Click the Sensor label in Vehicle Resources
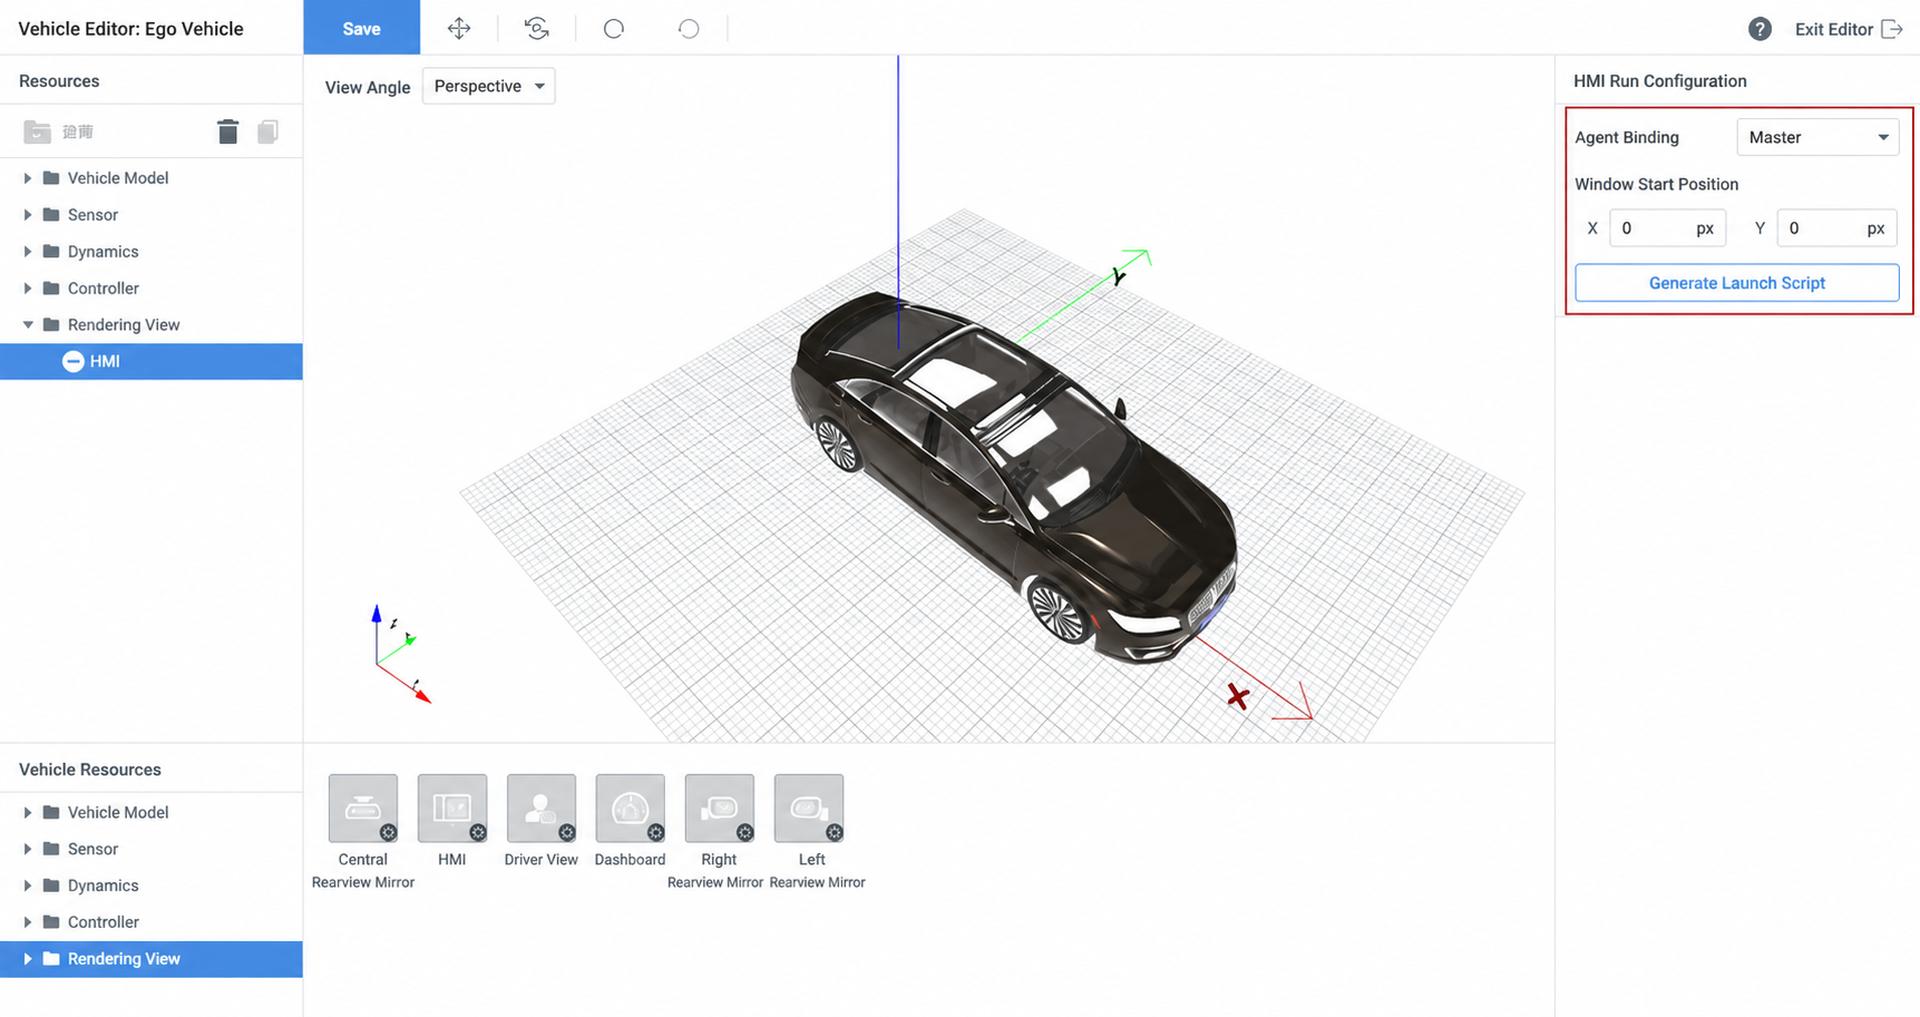1920x1017 pixels. point(93,849)
